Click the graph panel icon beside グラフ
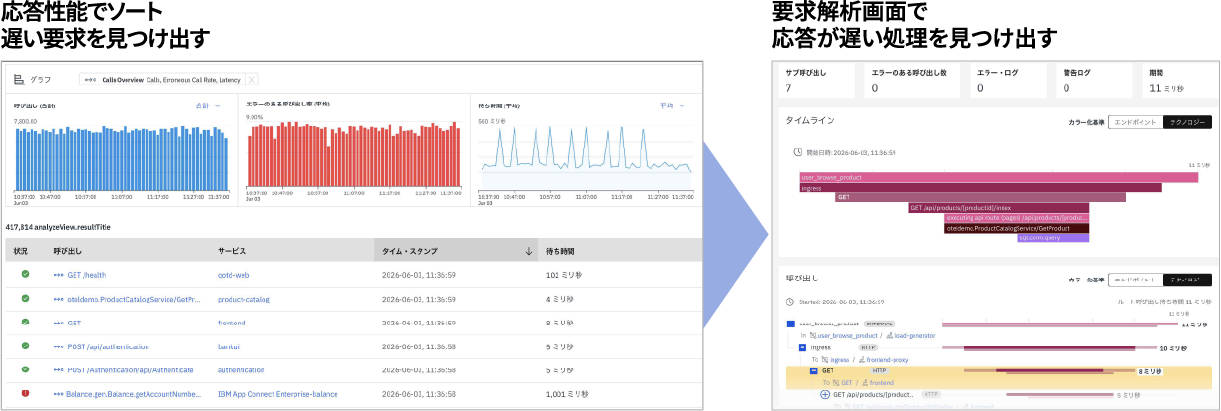1221x411 pixels. (x=19, y=79)
